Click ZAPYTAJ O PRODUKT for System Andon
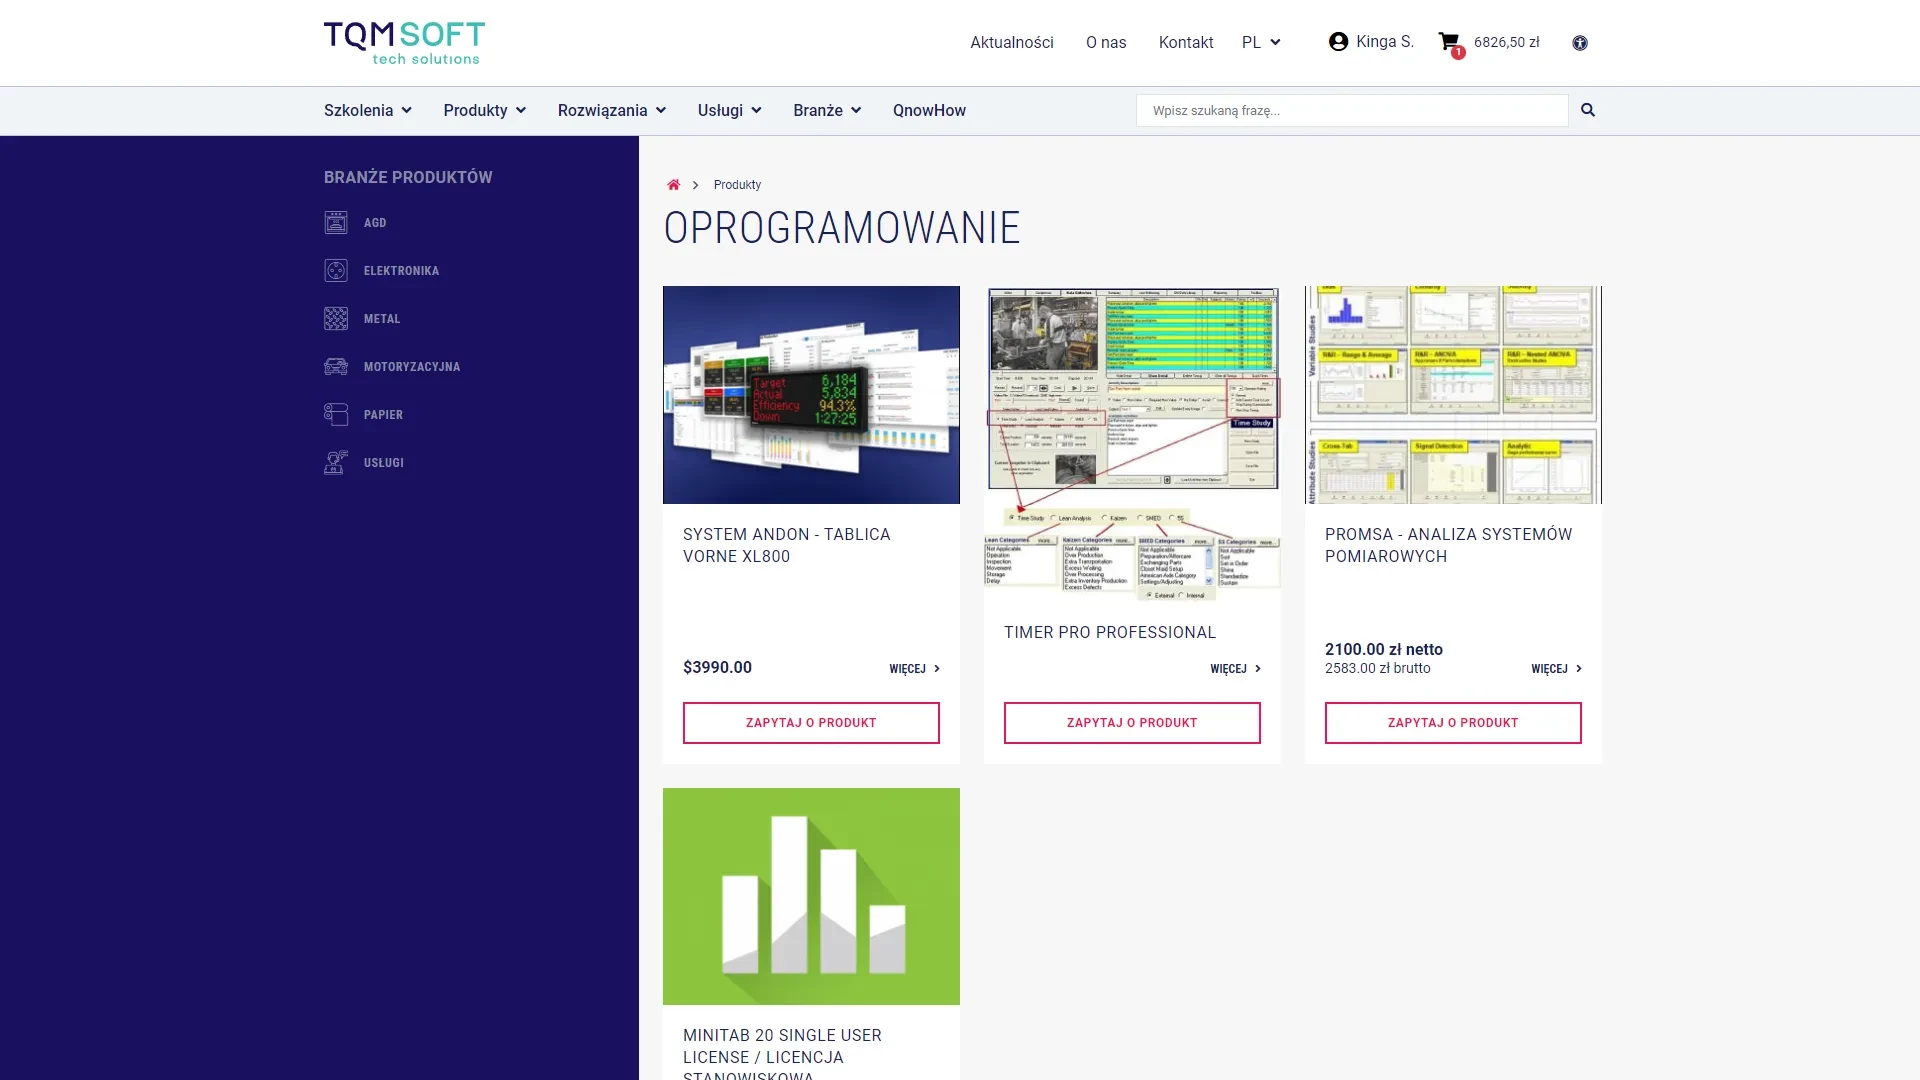 coord(811,723)
